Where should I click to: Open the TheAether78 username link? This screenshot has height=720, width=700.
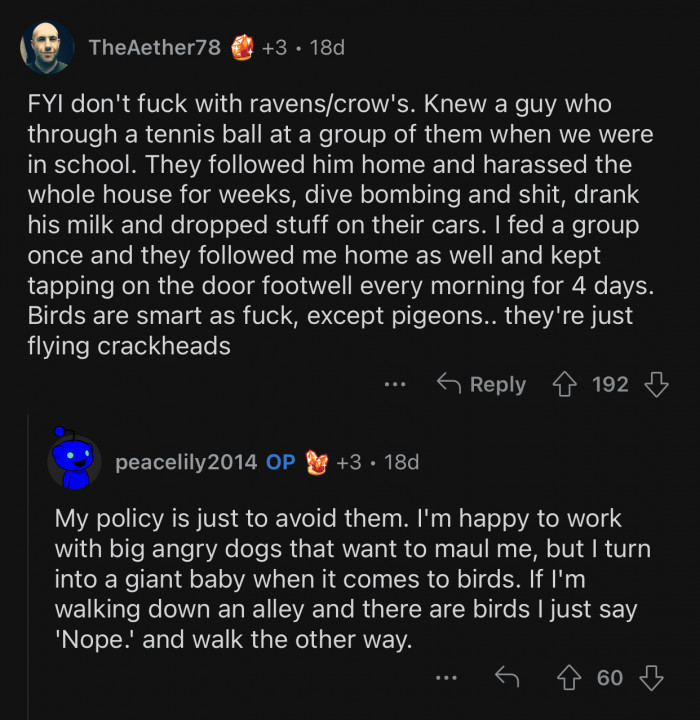[x=154, y=47]
